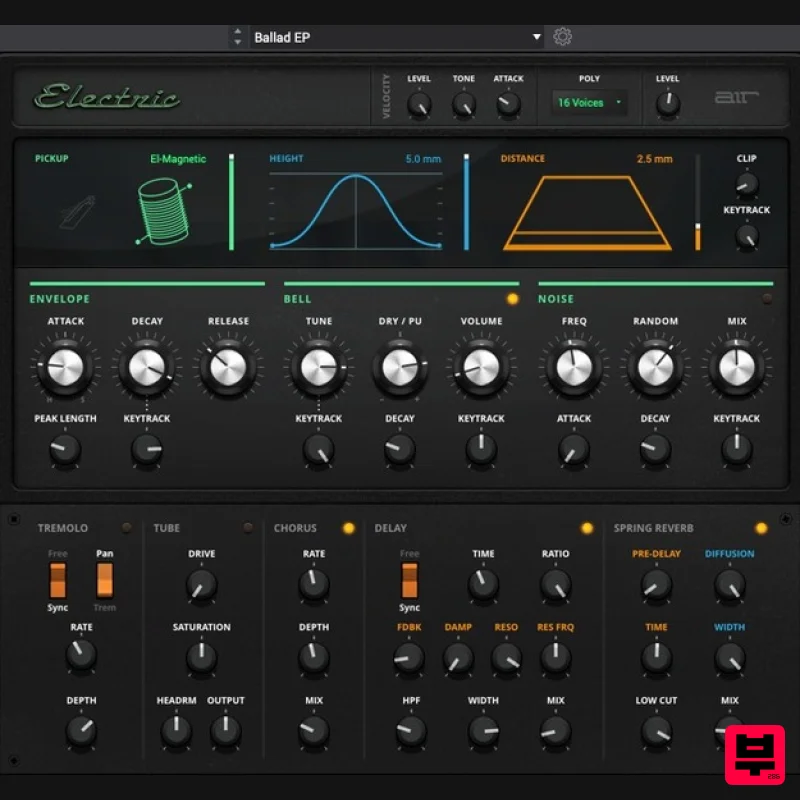Click the Tremolo Depth knob

[81, 730]
